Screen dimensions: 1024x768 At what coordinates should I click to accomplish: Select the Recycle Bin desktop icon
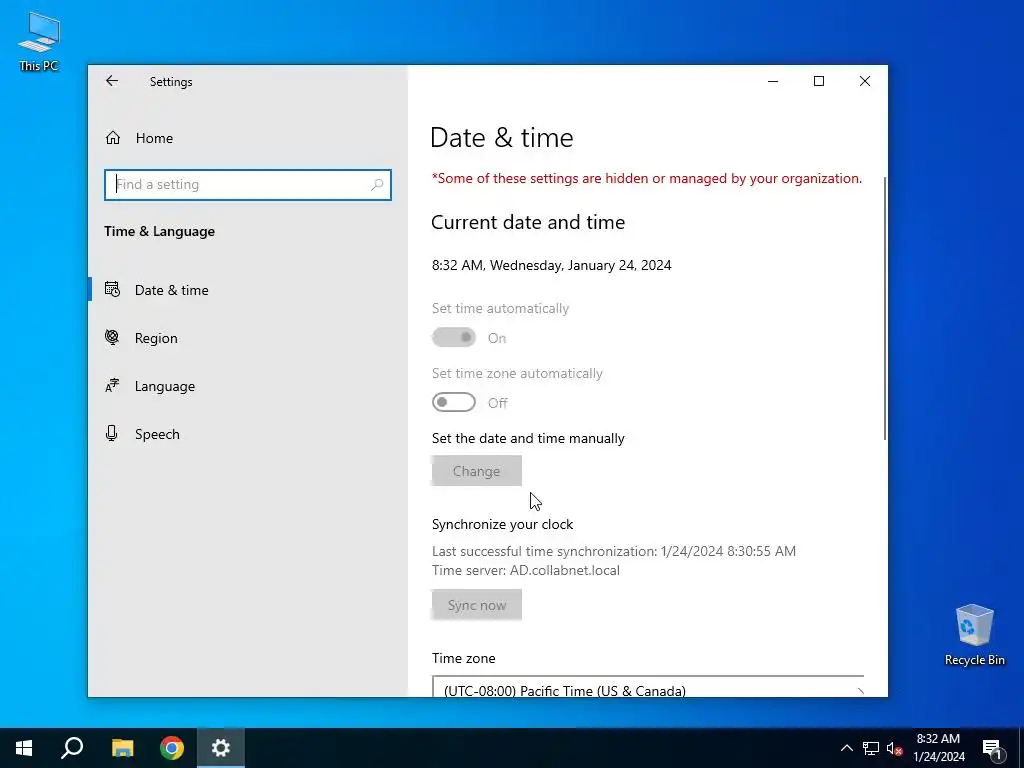pos(974,635)
